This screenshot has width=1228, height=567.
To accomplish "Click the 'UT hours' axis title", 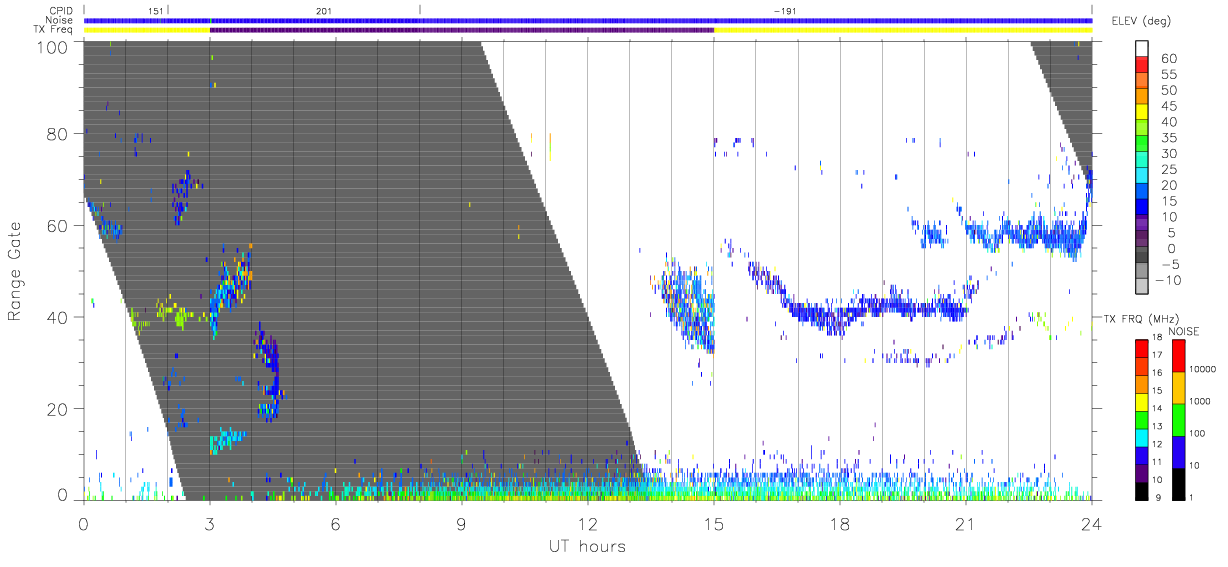I will 587,546.
